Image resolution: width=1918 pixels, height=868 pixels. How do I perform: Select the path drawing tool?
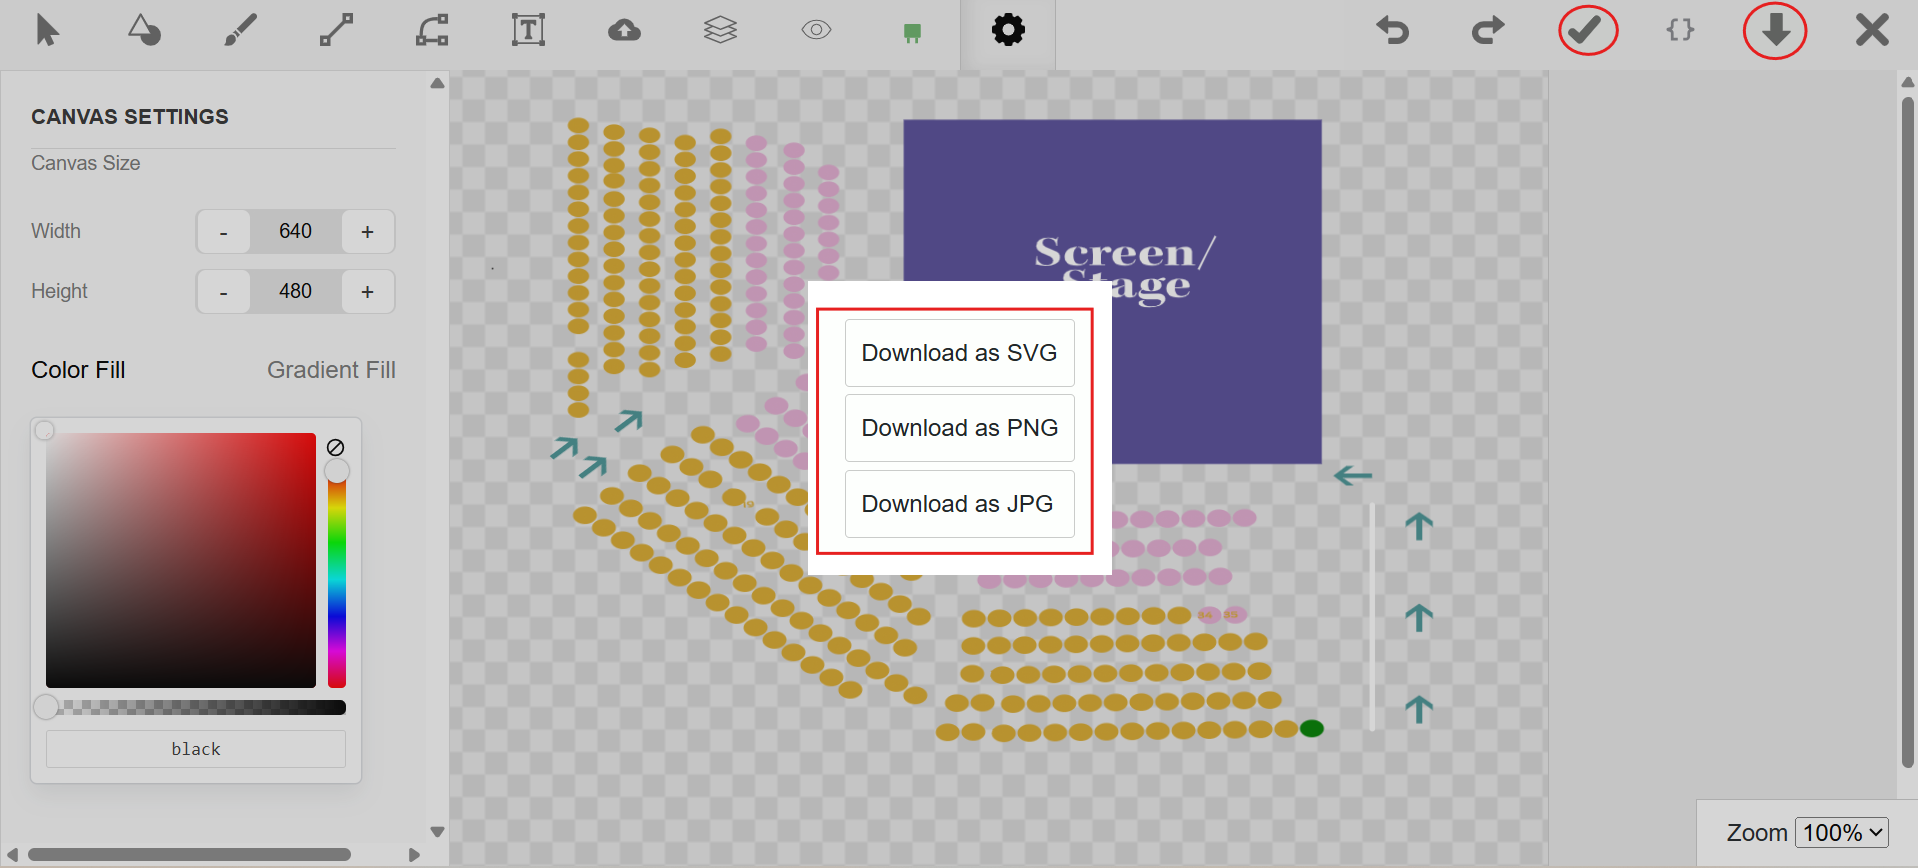[432, 30]
